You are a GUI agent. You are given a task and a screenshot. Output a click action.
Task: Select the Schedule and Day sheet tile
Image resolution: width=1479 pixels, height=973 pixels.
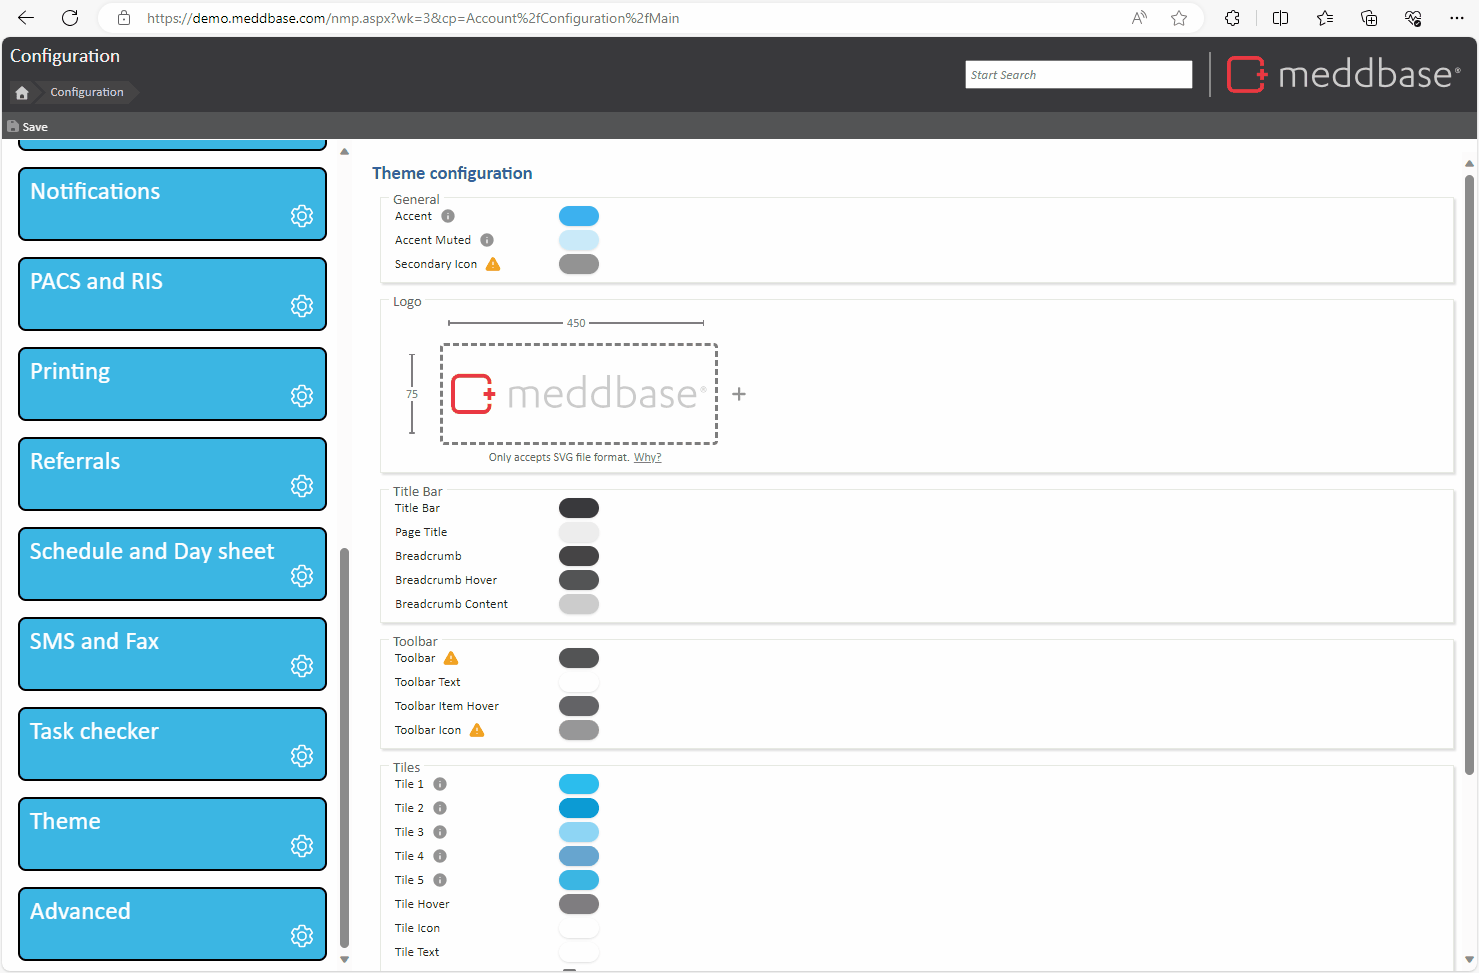tap(172, 563)
